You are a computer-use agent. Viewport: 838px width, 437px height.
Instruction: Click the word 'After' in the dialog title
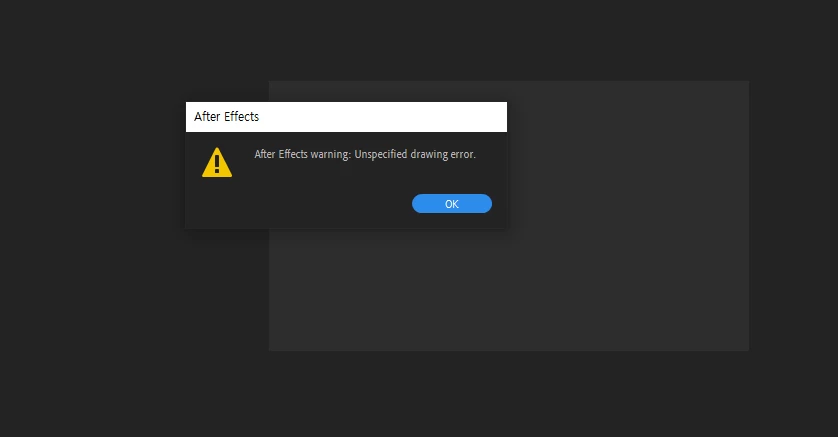(x=207, y=116)
